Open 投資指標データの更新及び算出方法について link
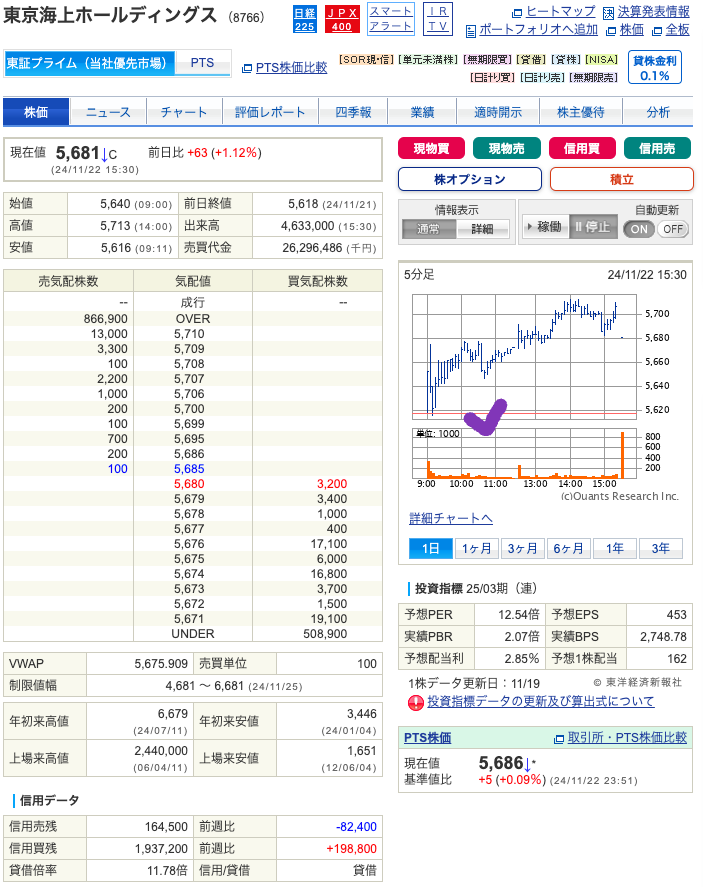 [540, 701]
